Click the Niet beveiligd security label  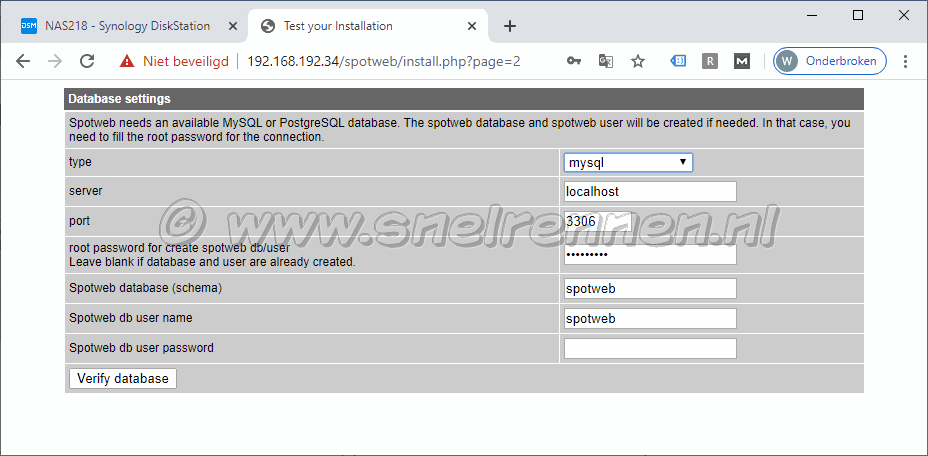(x=186, y=61)
